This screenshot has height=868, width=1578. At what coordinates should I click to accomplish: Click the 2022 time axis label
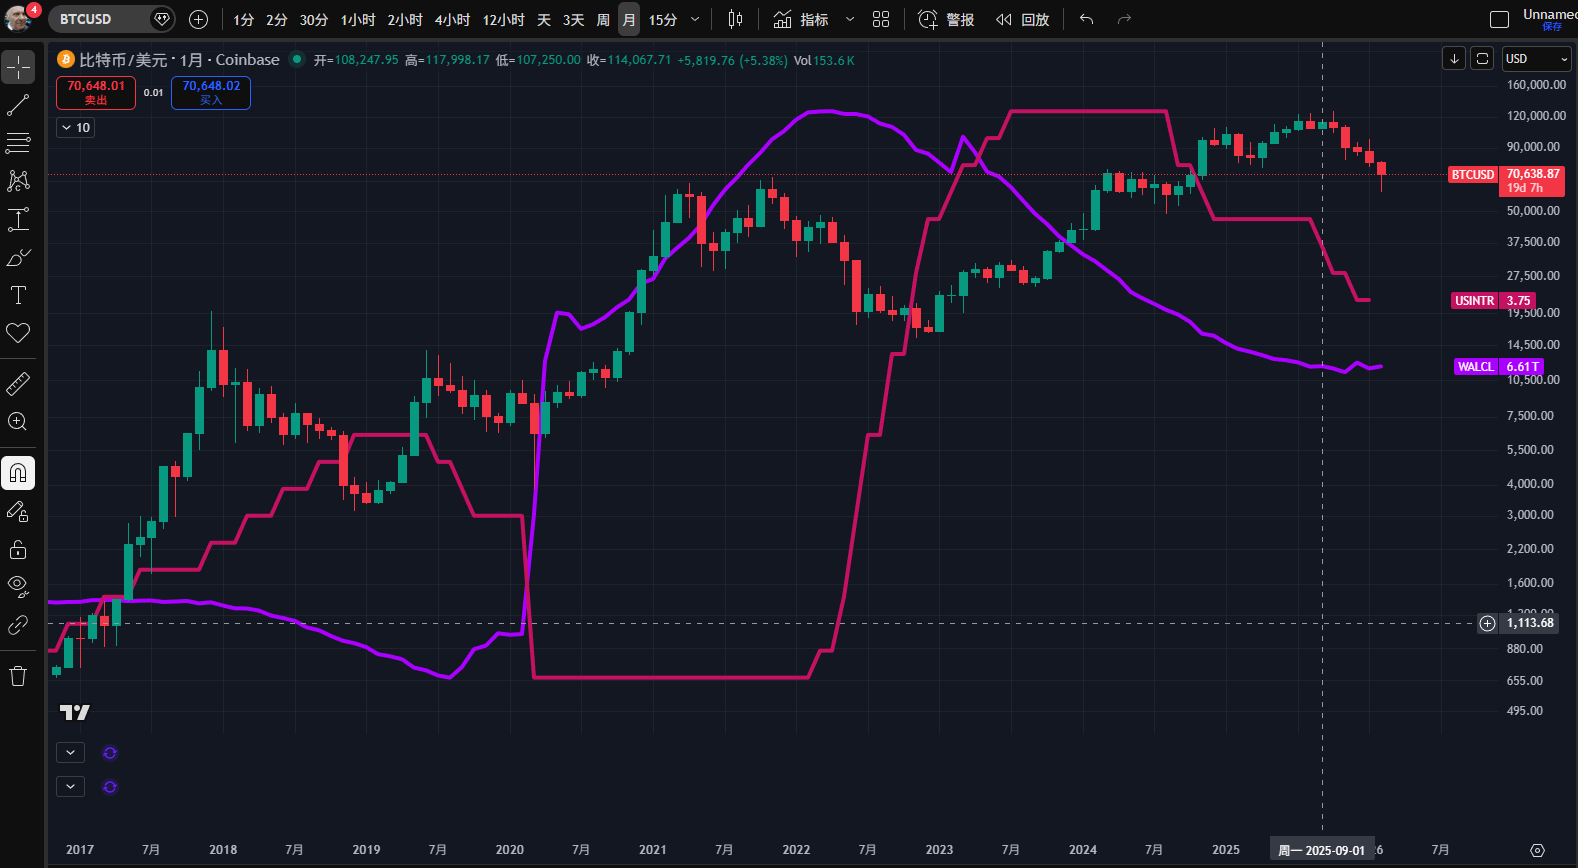(796, 850)
